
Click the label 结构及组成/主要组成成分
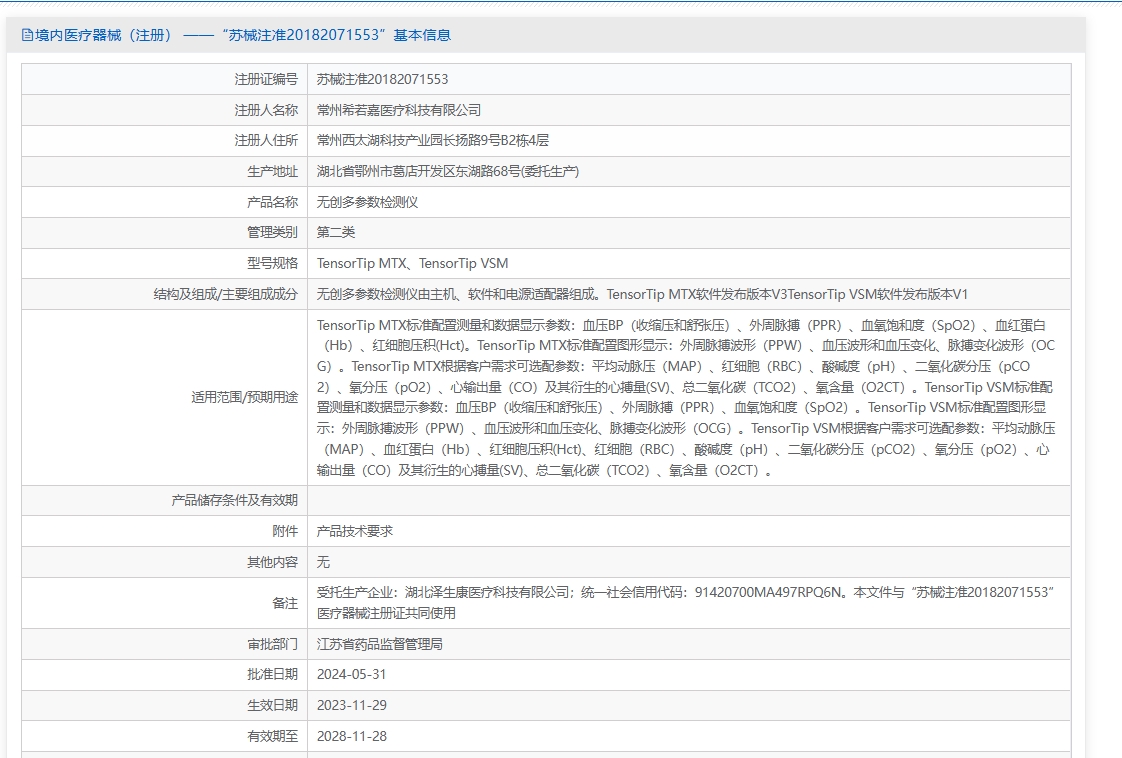click(x=225, y=294)
